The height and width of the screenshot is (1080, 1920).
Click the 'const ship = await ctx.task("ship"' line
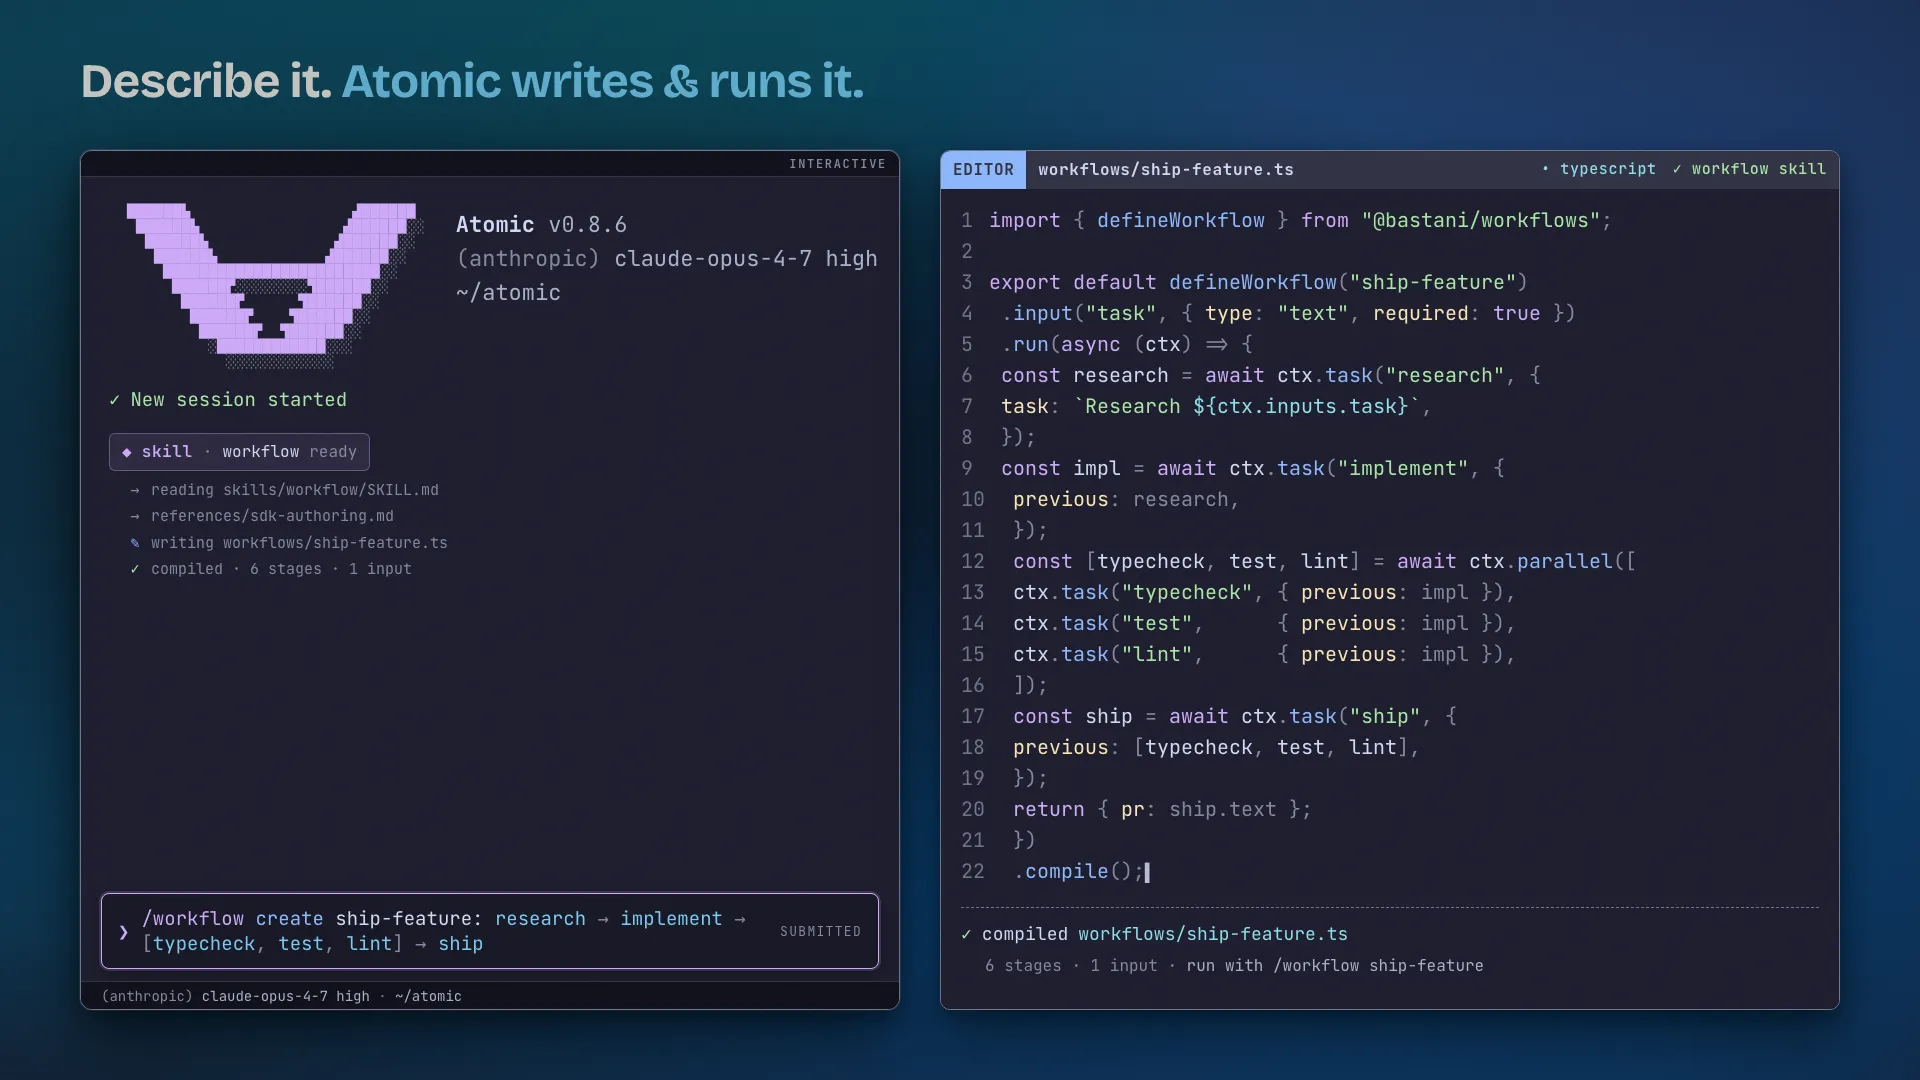click(1235, 717)
